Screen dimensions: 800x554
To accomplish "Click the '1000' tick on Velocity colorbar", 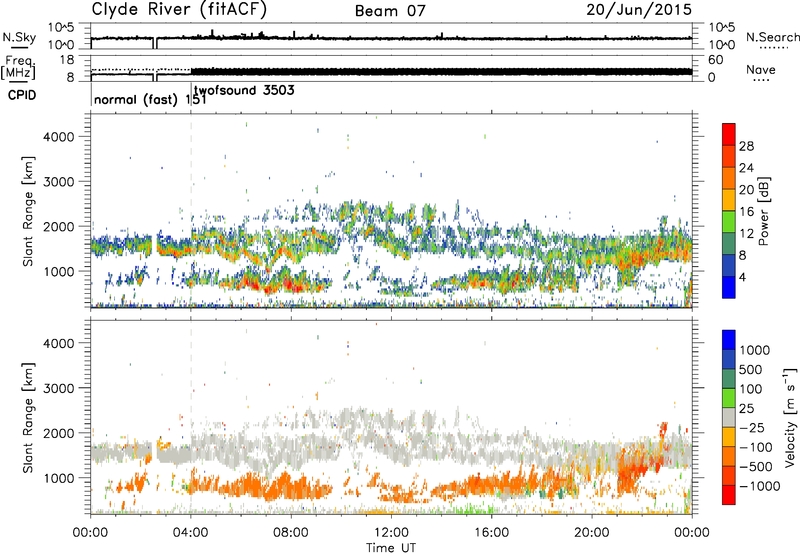I will click(755, 350).
